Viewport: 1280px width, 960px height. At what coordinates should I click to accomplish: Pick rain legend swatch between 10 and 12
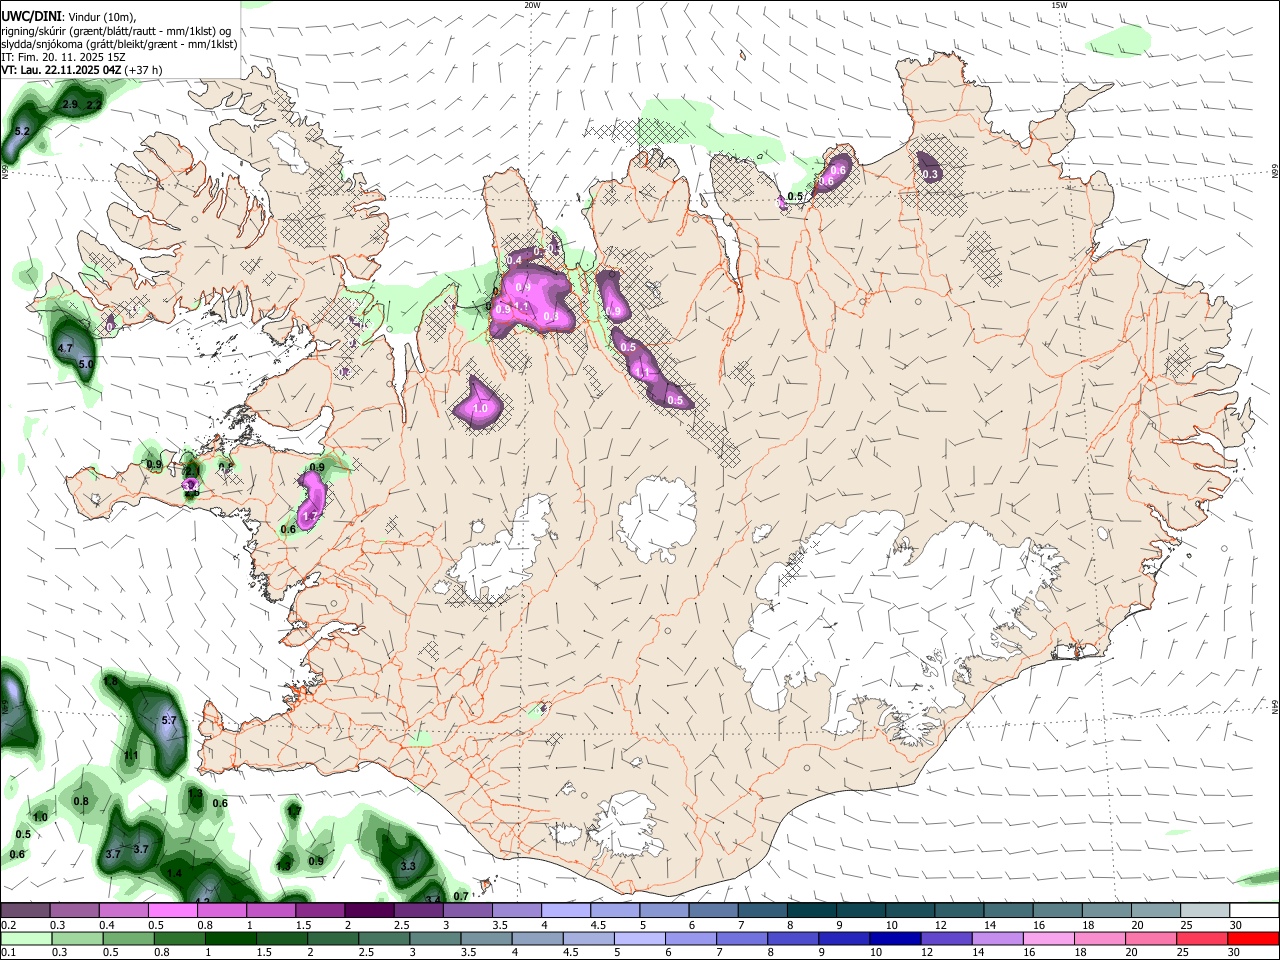coord(896,938)
